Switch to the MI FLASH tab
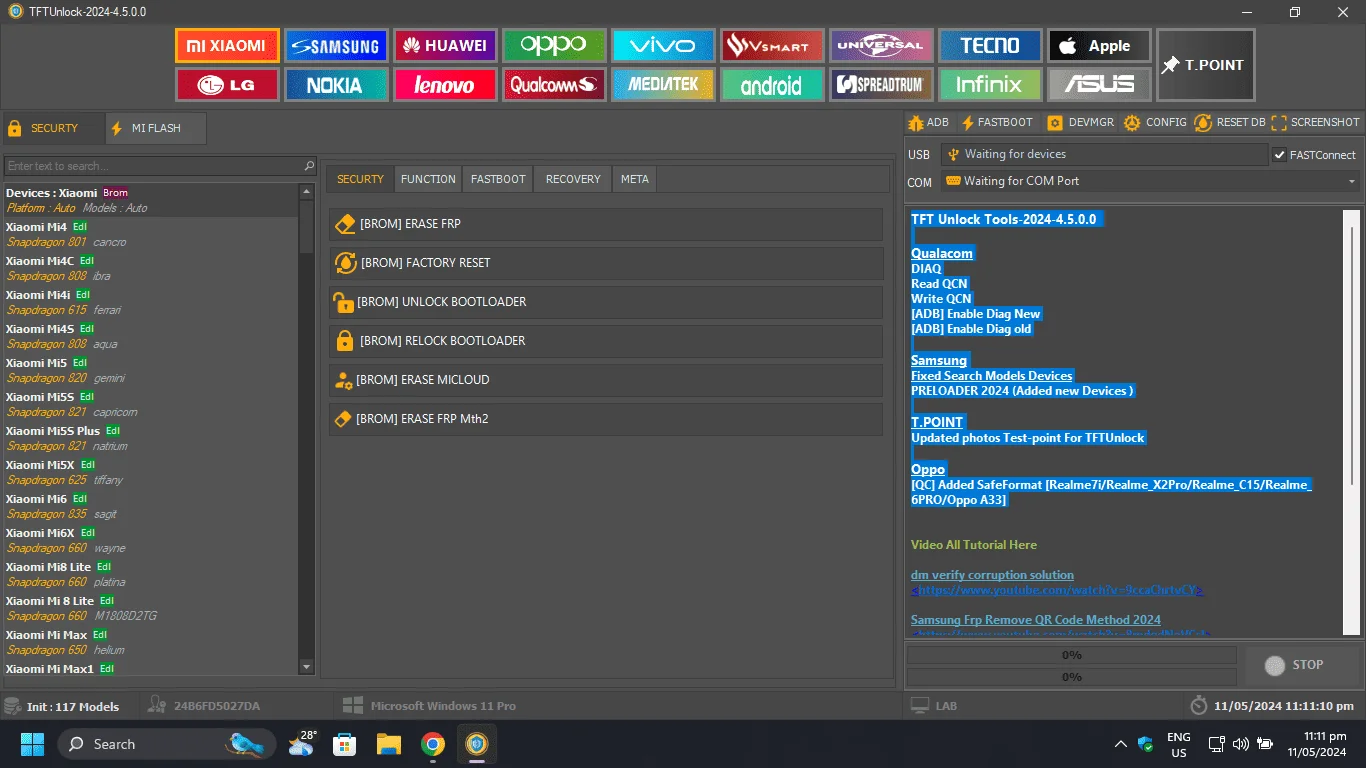Screen dimensions: 1366x768 tap(156, 128)
